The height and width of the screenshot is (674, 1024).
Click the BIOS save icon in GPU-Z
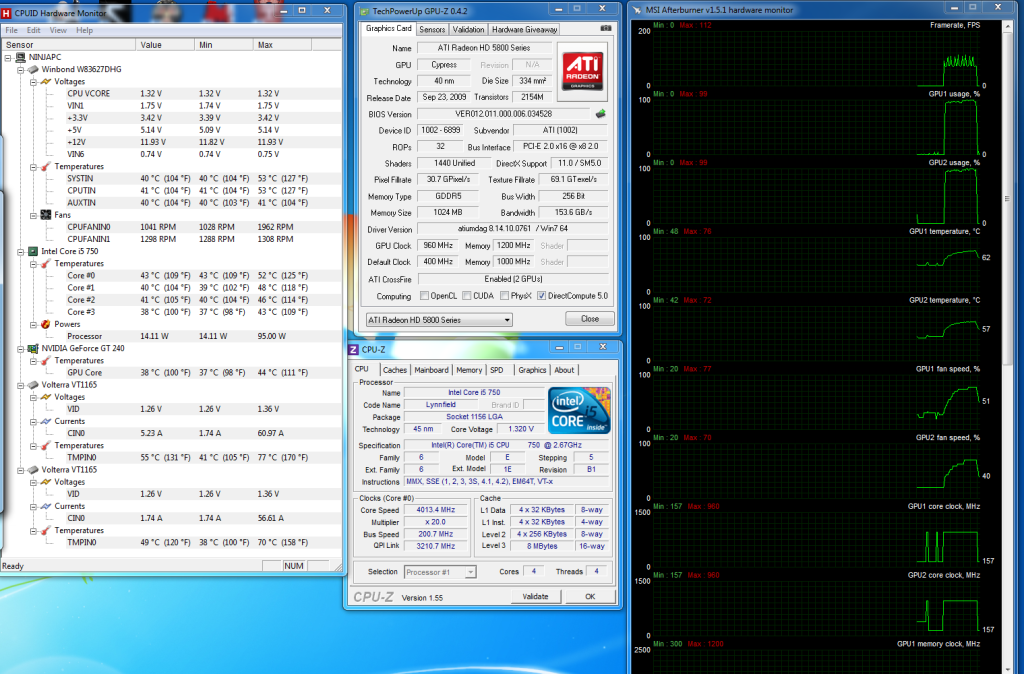(x=600, y=114)
